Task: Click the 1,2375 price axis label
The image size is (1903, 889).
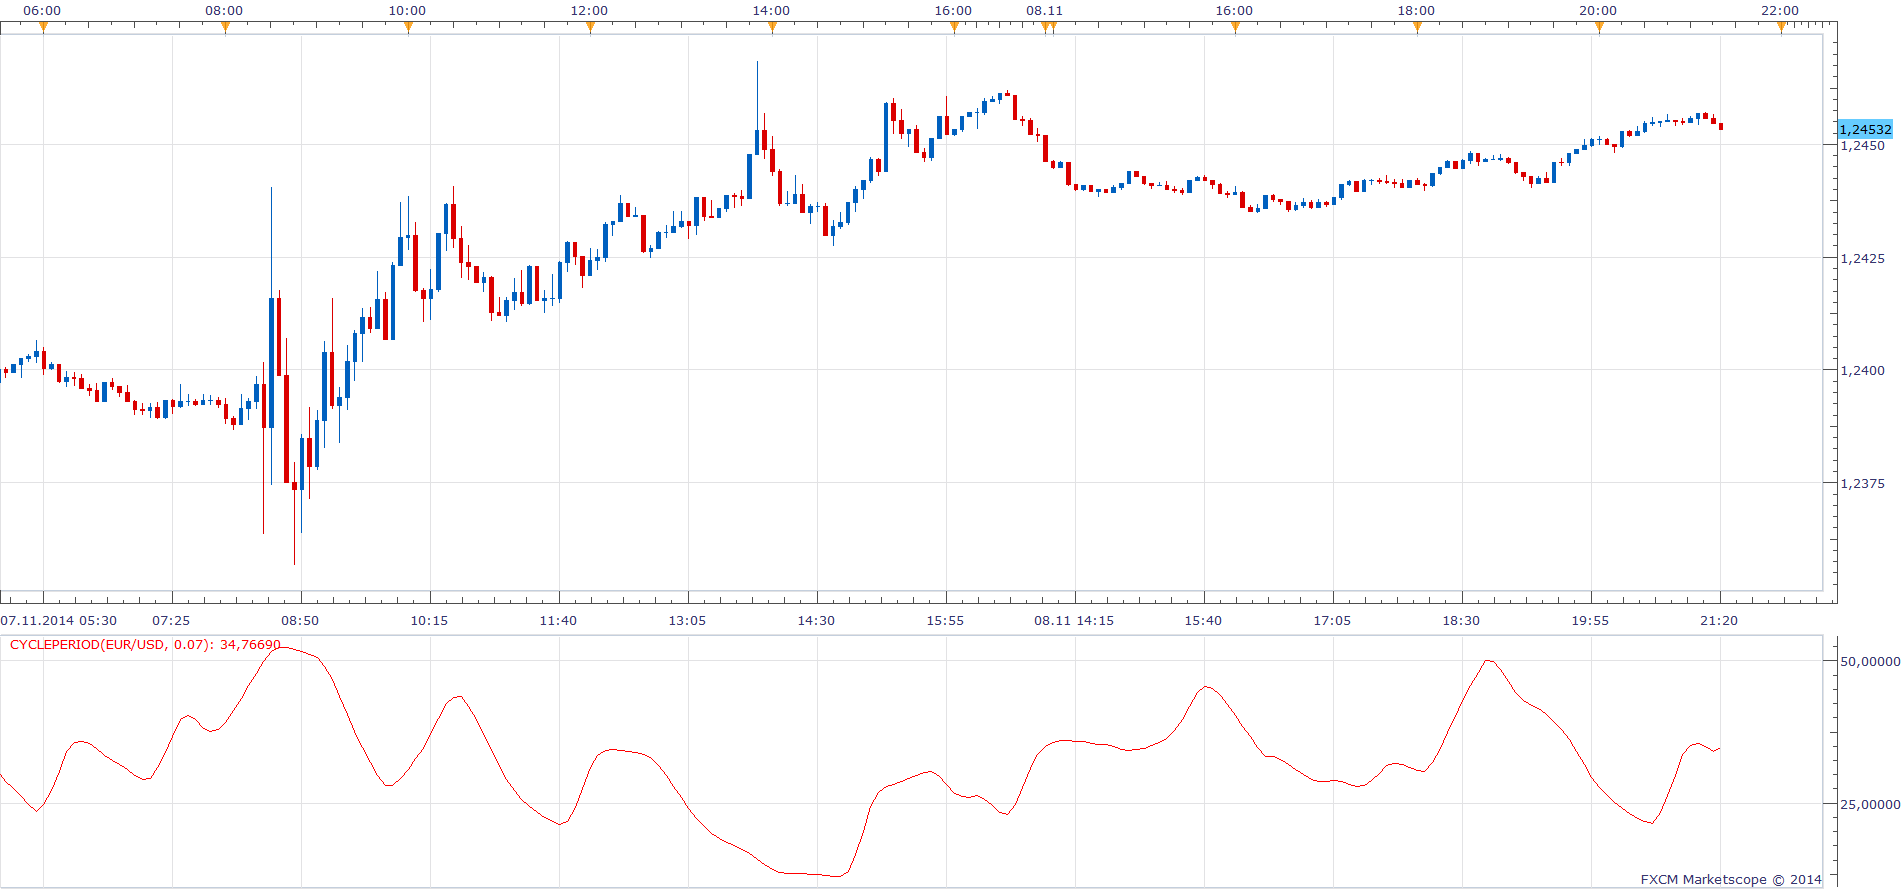Action: pos(1863,483)
